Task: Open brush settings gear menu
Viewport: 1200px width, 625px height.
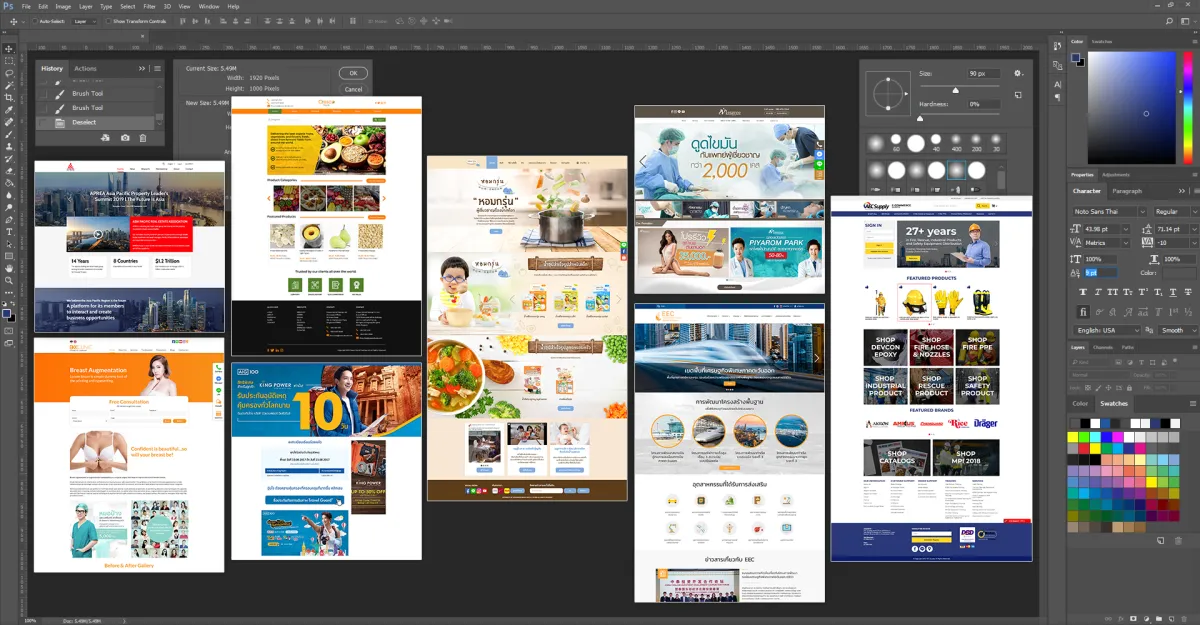Action: click(1018, 73)
